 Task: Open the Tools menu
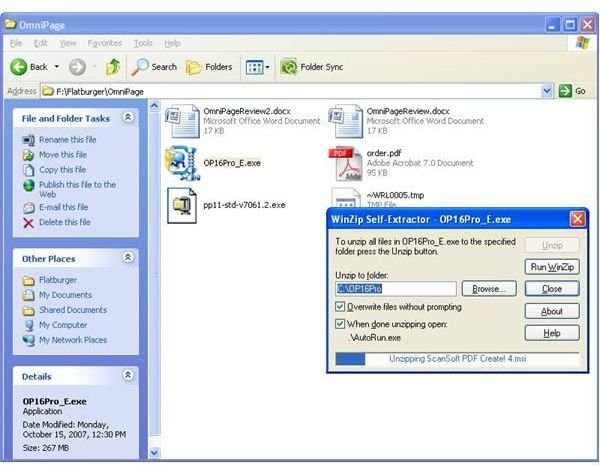point(143,43)
